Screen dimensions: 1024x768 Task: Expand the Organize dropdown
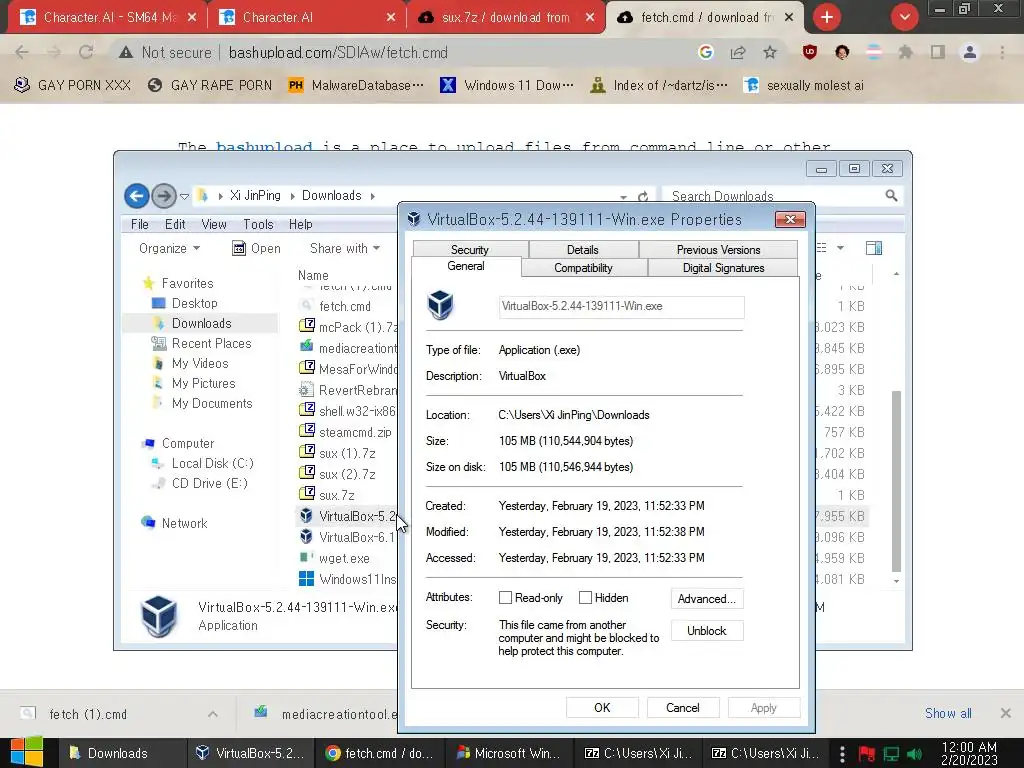(x=169, y=248)
